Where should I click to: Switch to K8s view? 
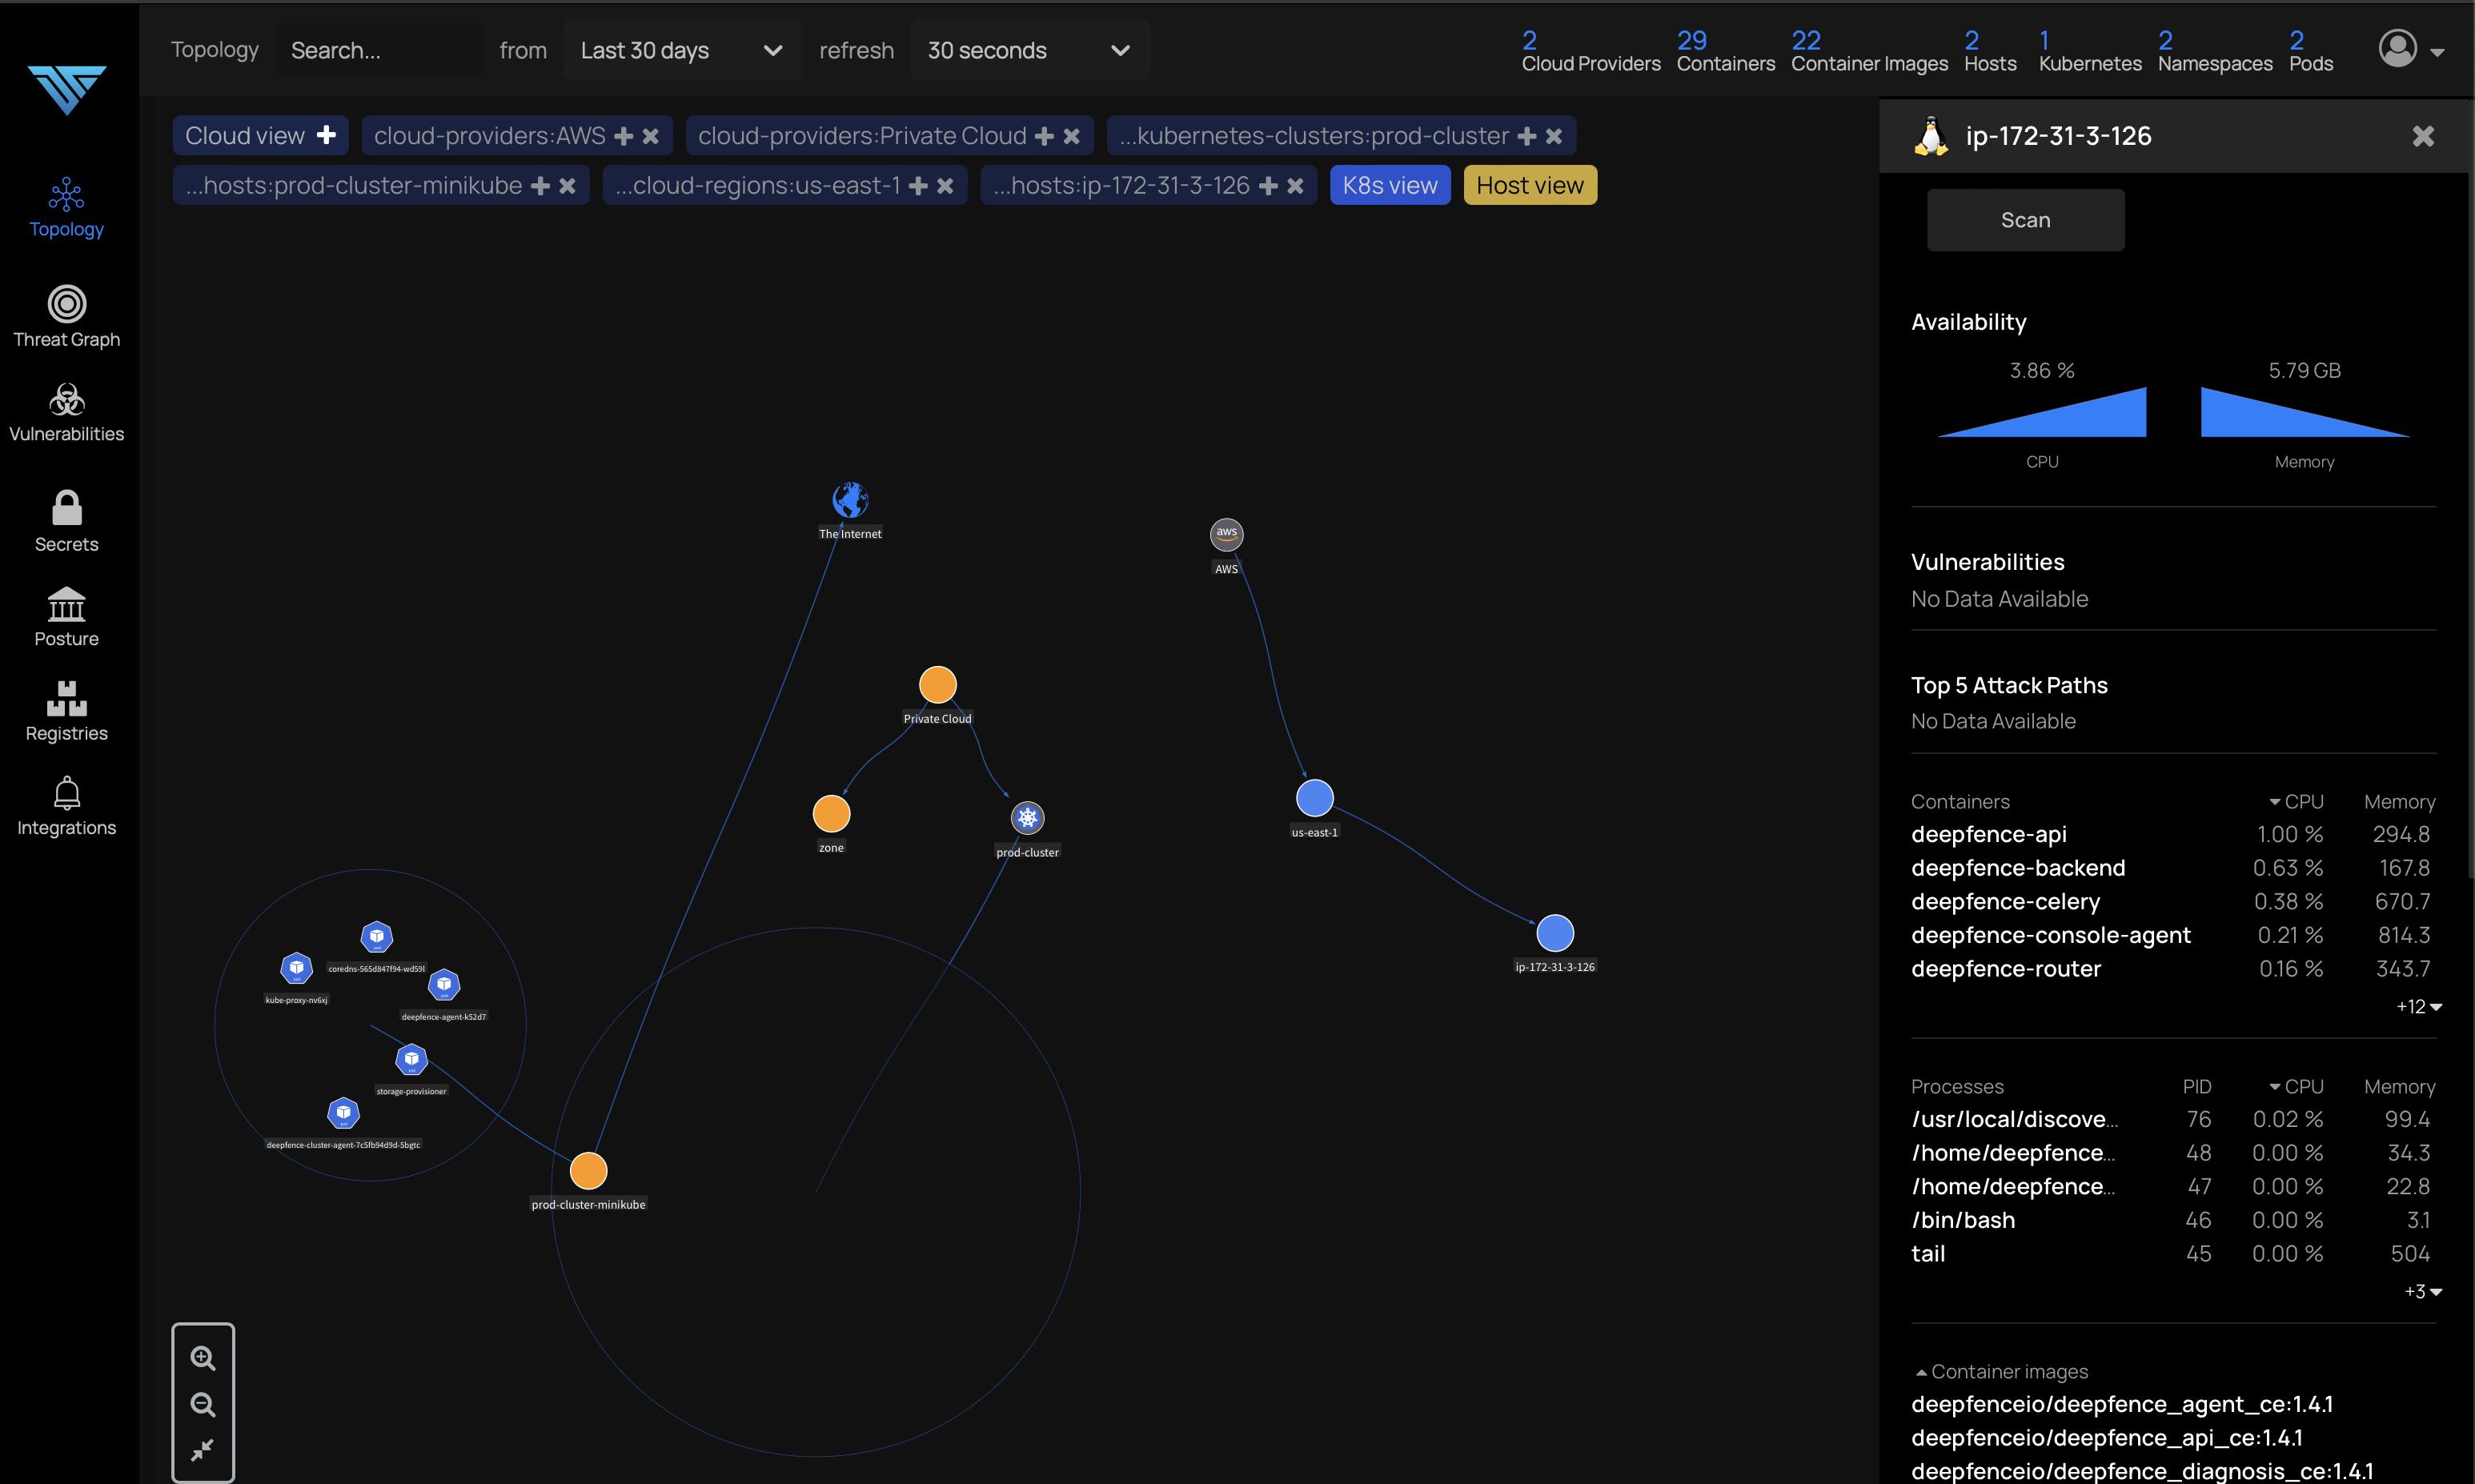1389,185
